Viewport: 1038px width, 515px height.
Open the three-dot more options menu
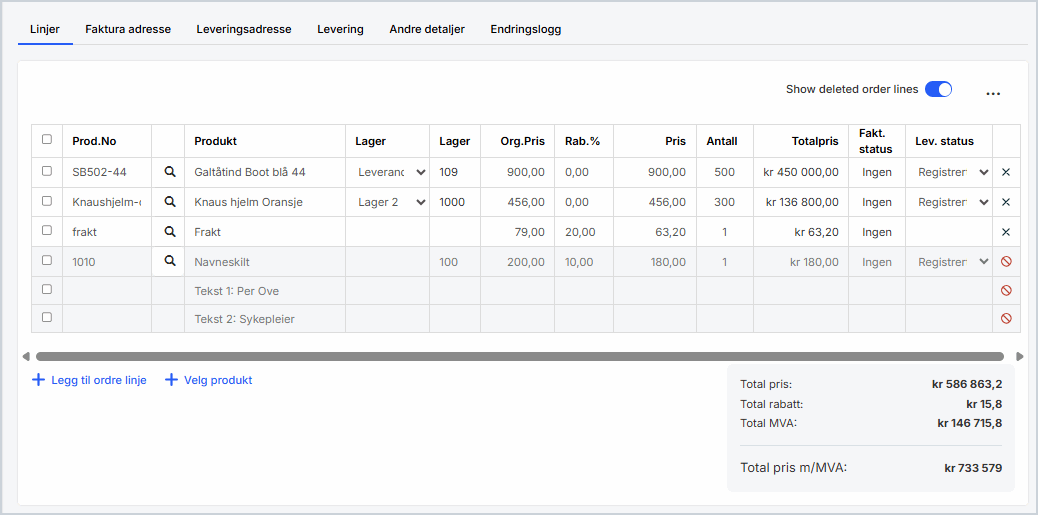coord(993,93)
